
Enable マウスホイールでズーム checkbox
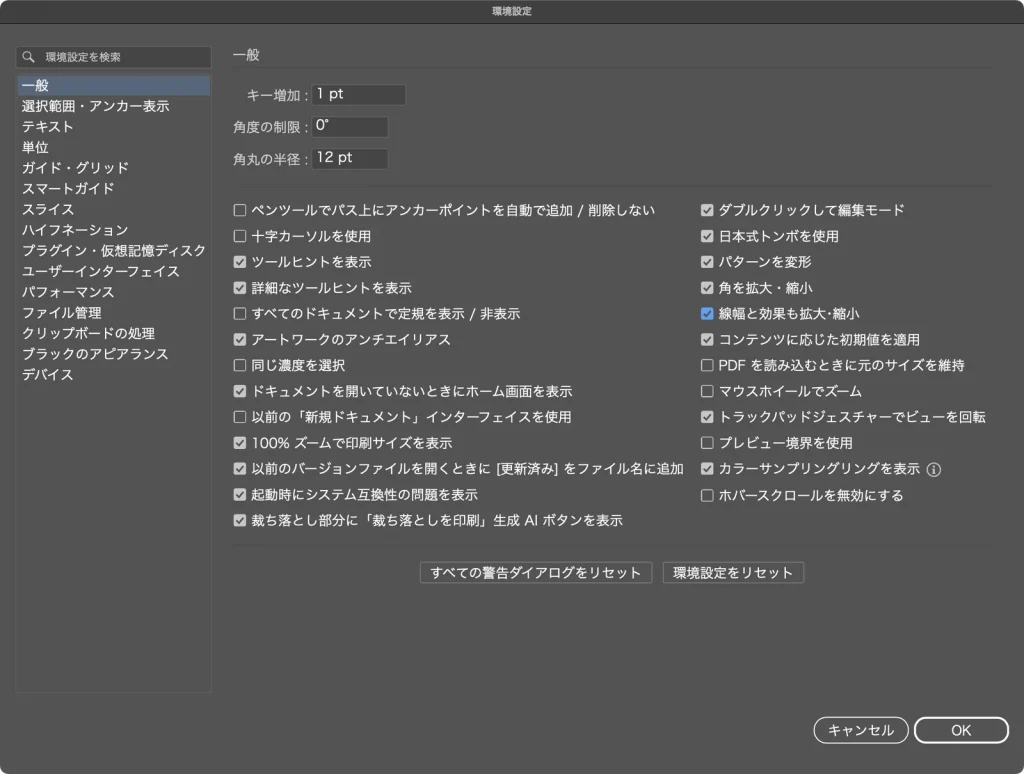point(707,391)
